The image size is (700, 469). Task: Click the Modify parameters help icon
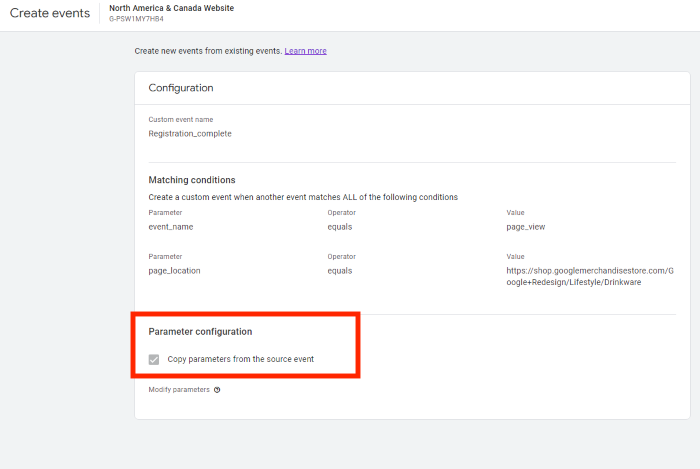coord(217,390)
